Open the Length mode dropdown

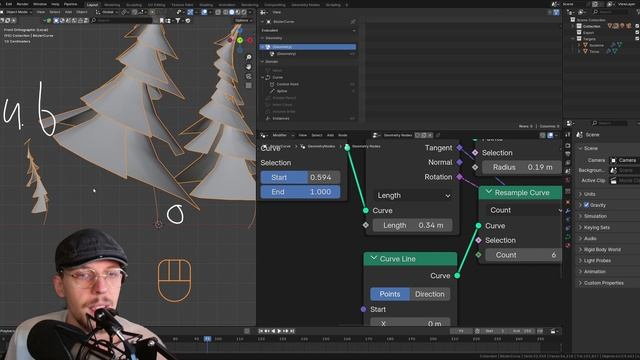click(413, 196)
